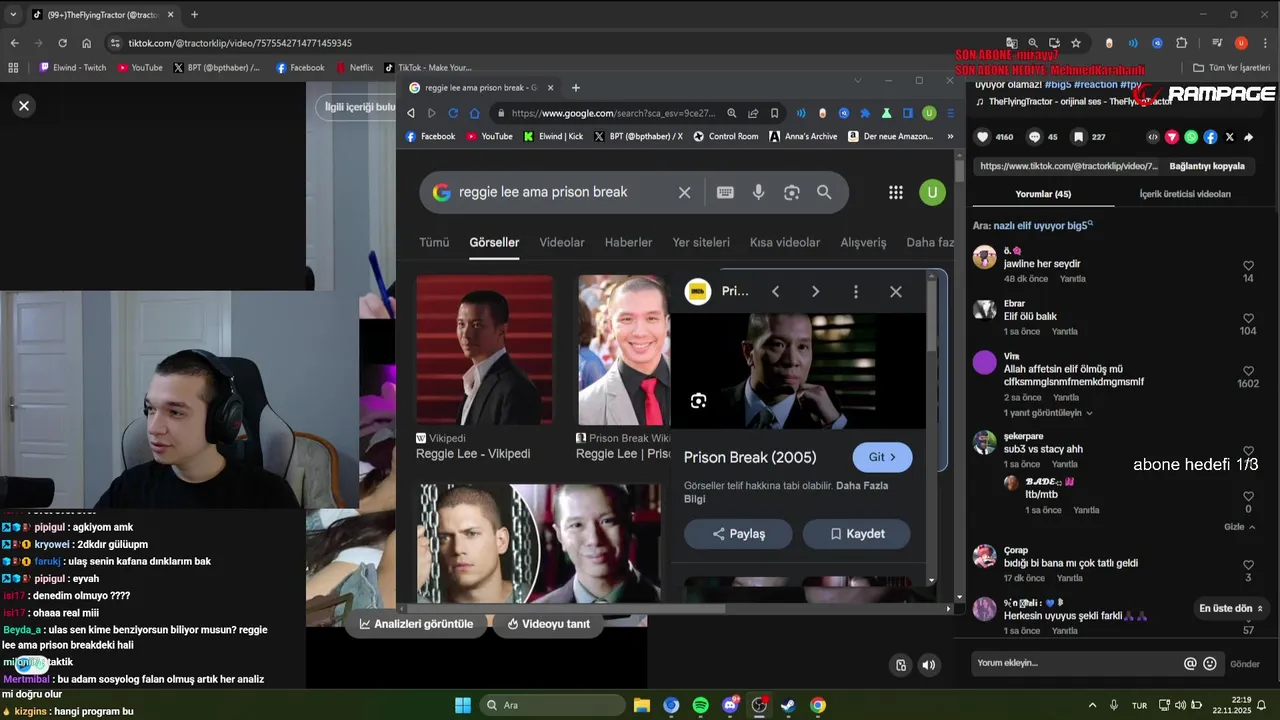
Task: Open Google on-screen keyboard icon
Action: point(725,192)
